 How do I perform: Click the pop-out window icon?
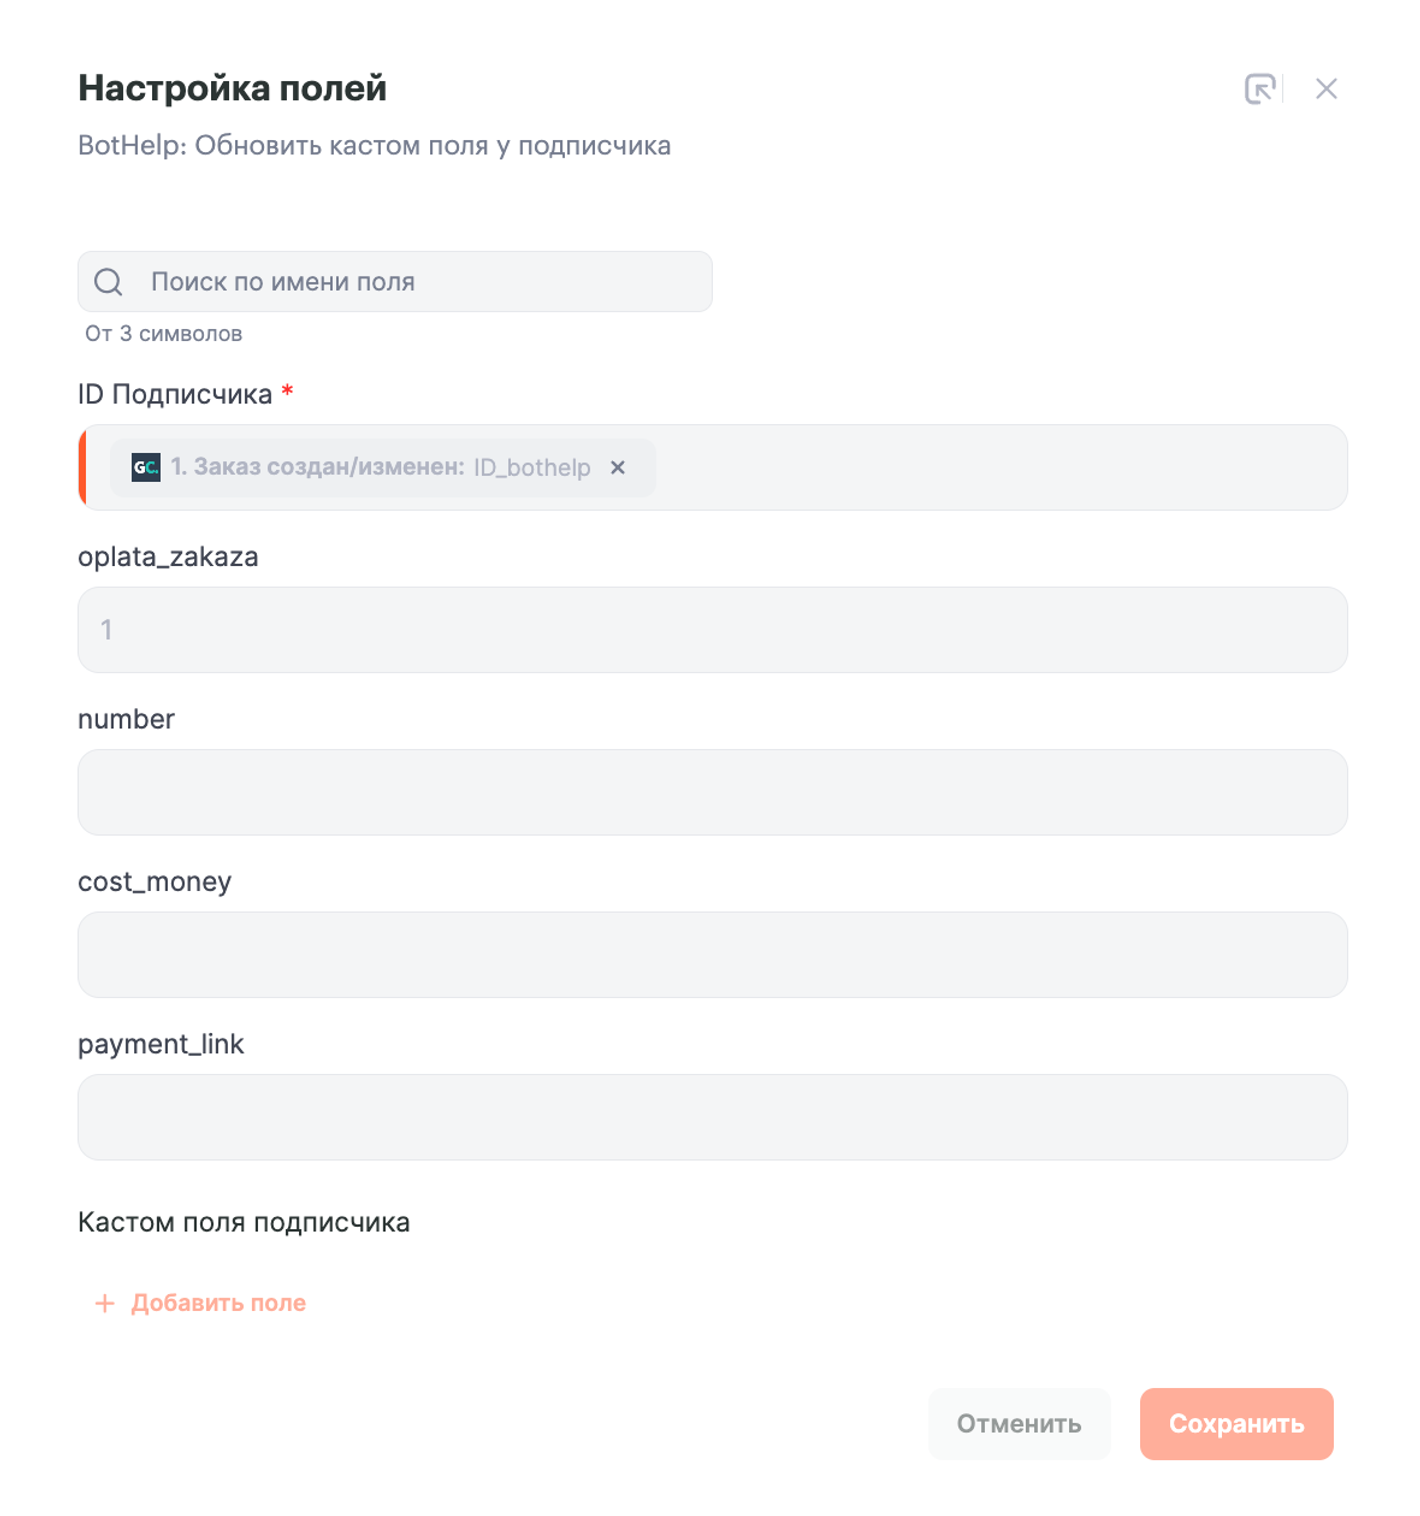(1260, 89)
